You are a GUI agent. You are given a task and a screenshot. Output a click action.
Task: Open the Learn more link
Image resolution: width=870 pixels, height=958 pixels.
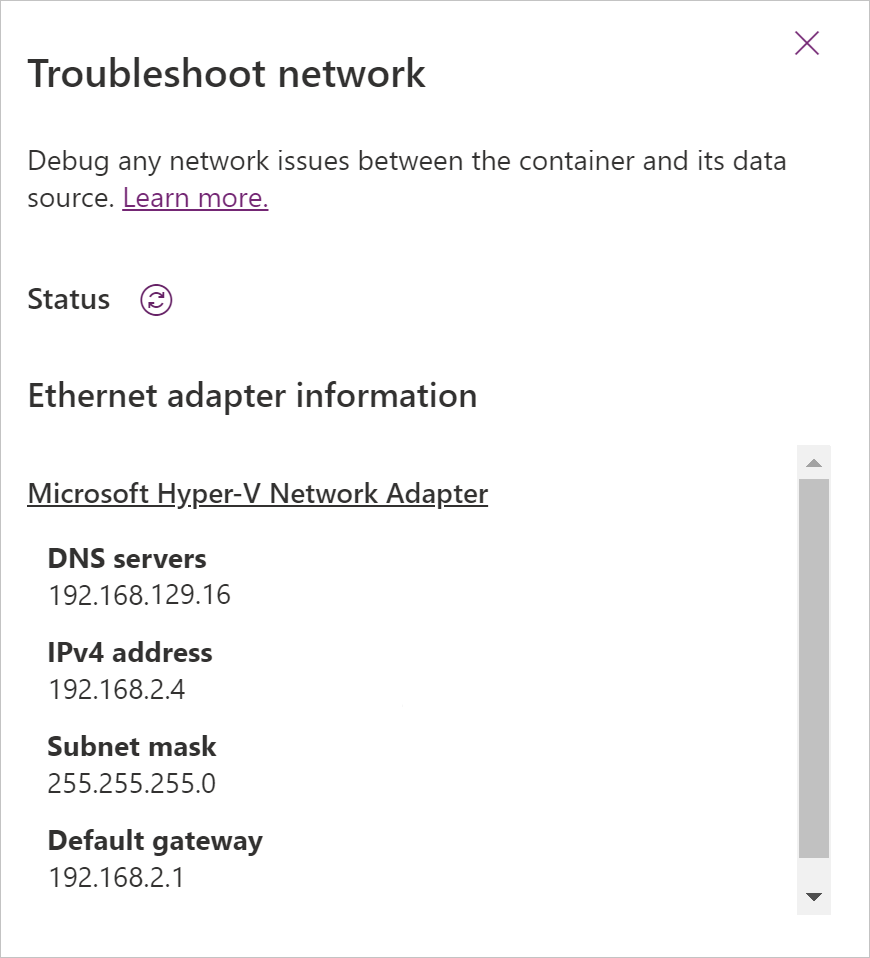click(x=195, y=198)
